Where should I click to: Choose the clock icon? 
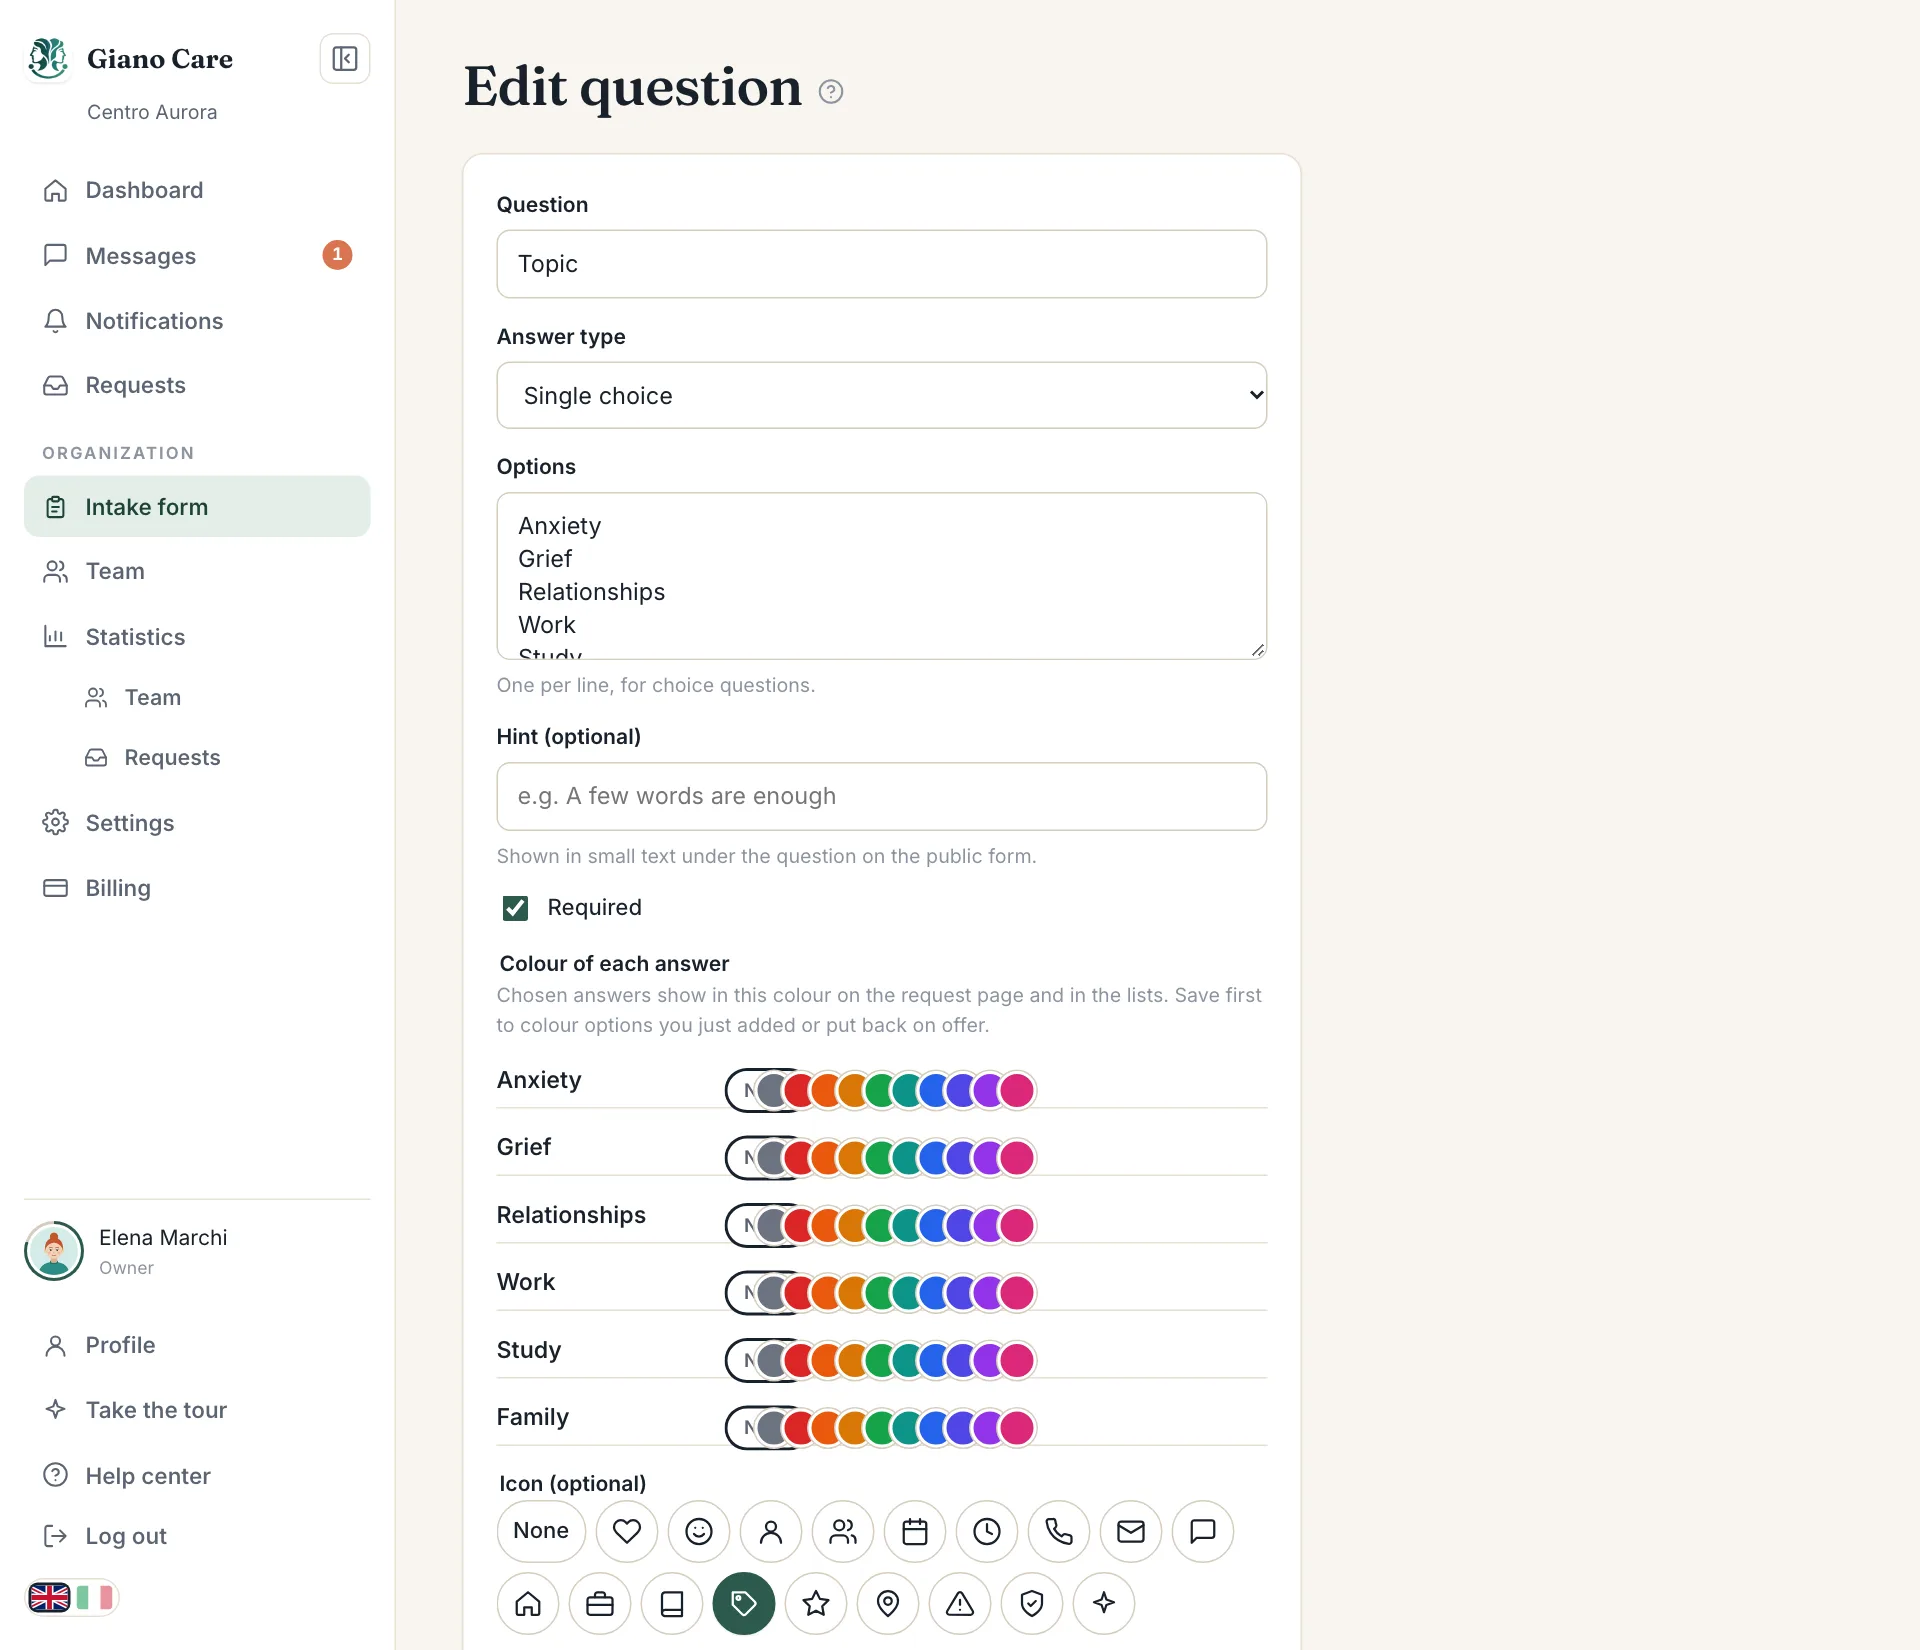987,1531
